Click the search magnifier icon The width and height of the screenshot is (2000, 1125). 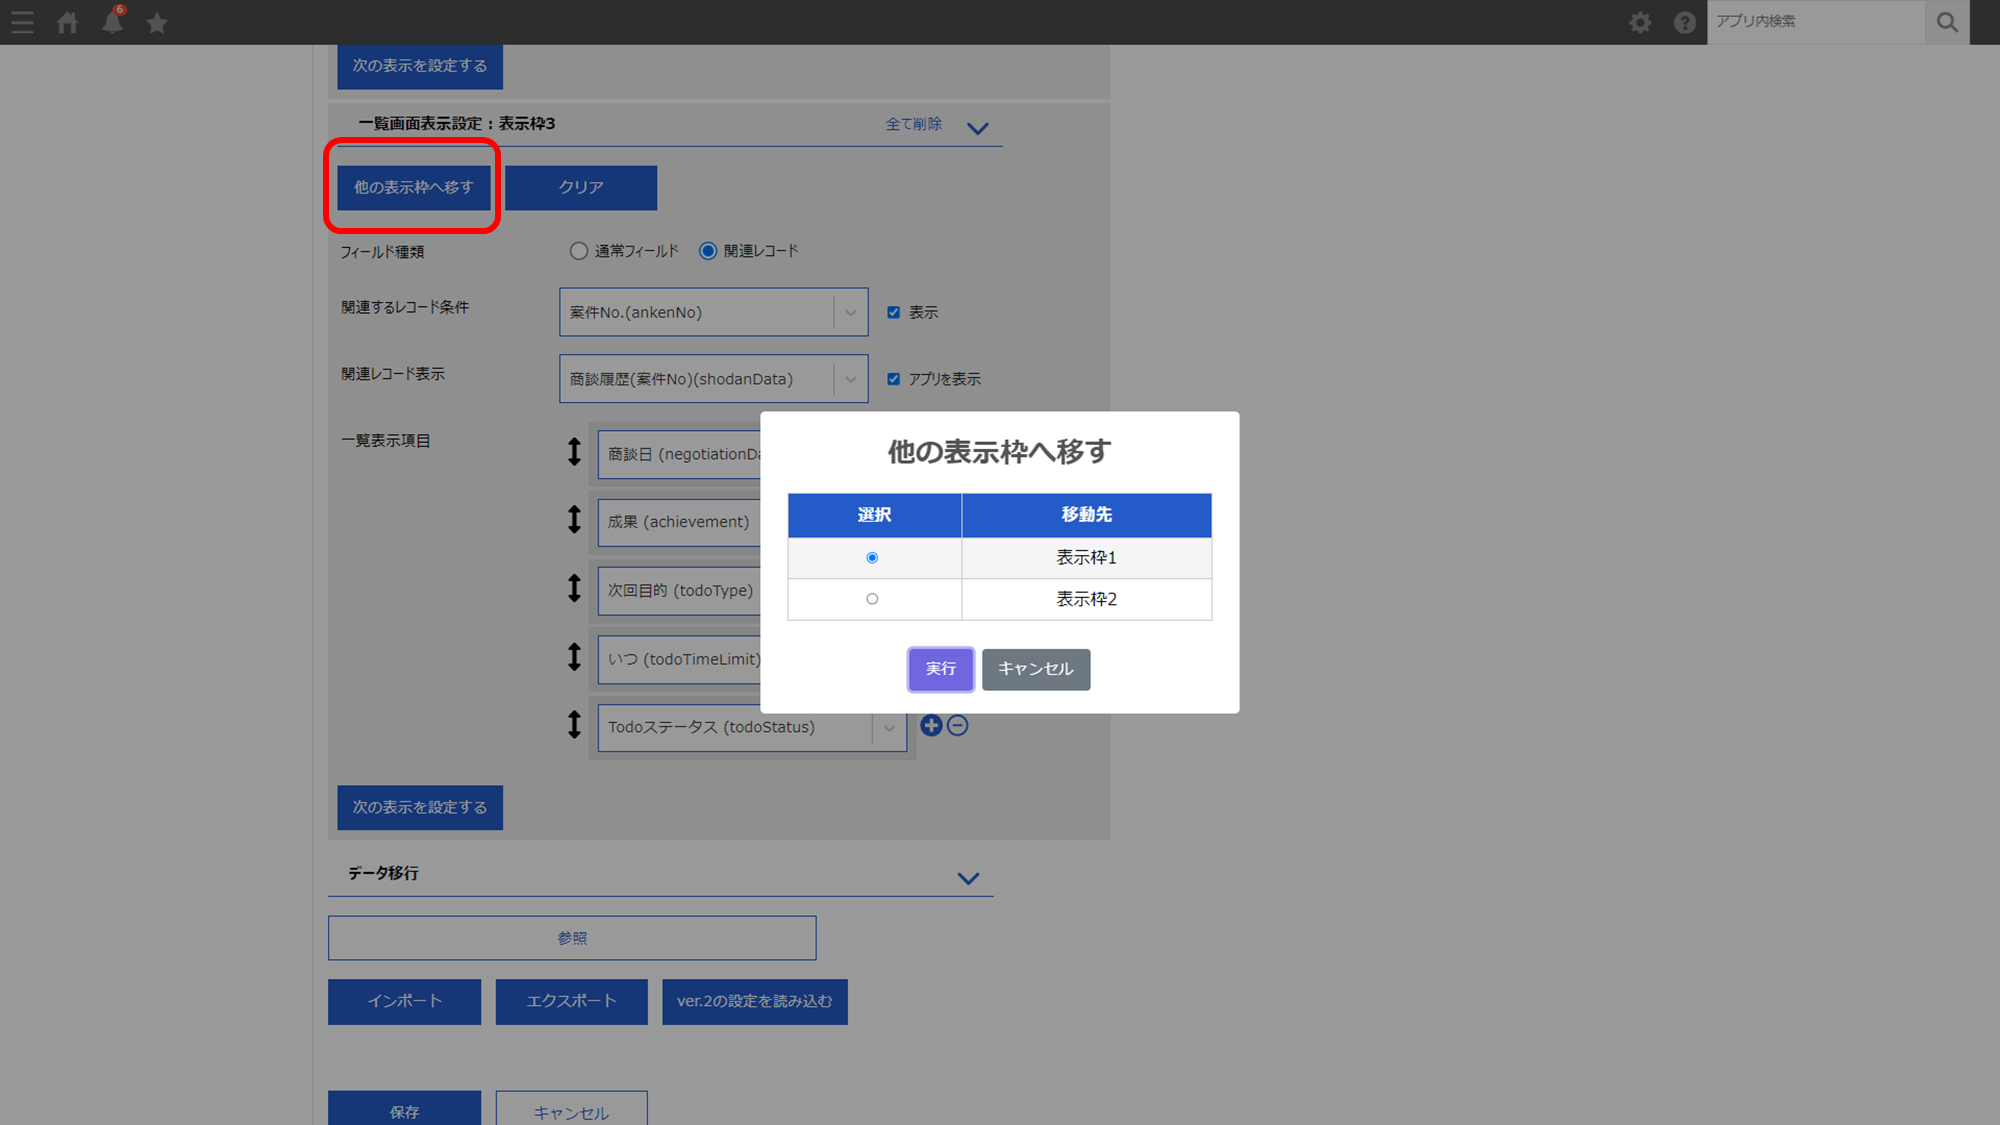1947,22
